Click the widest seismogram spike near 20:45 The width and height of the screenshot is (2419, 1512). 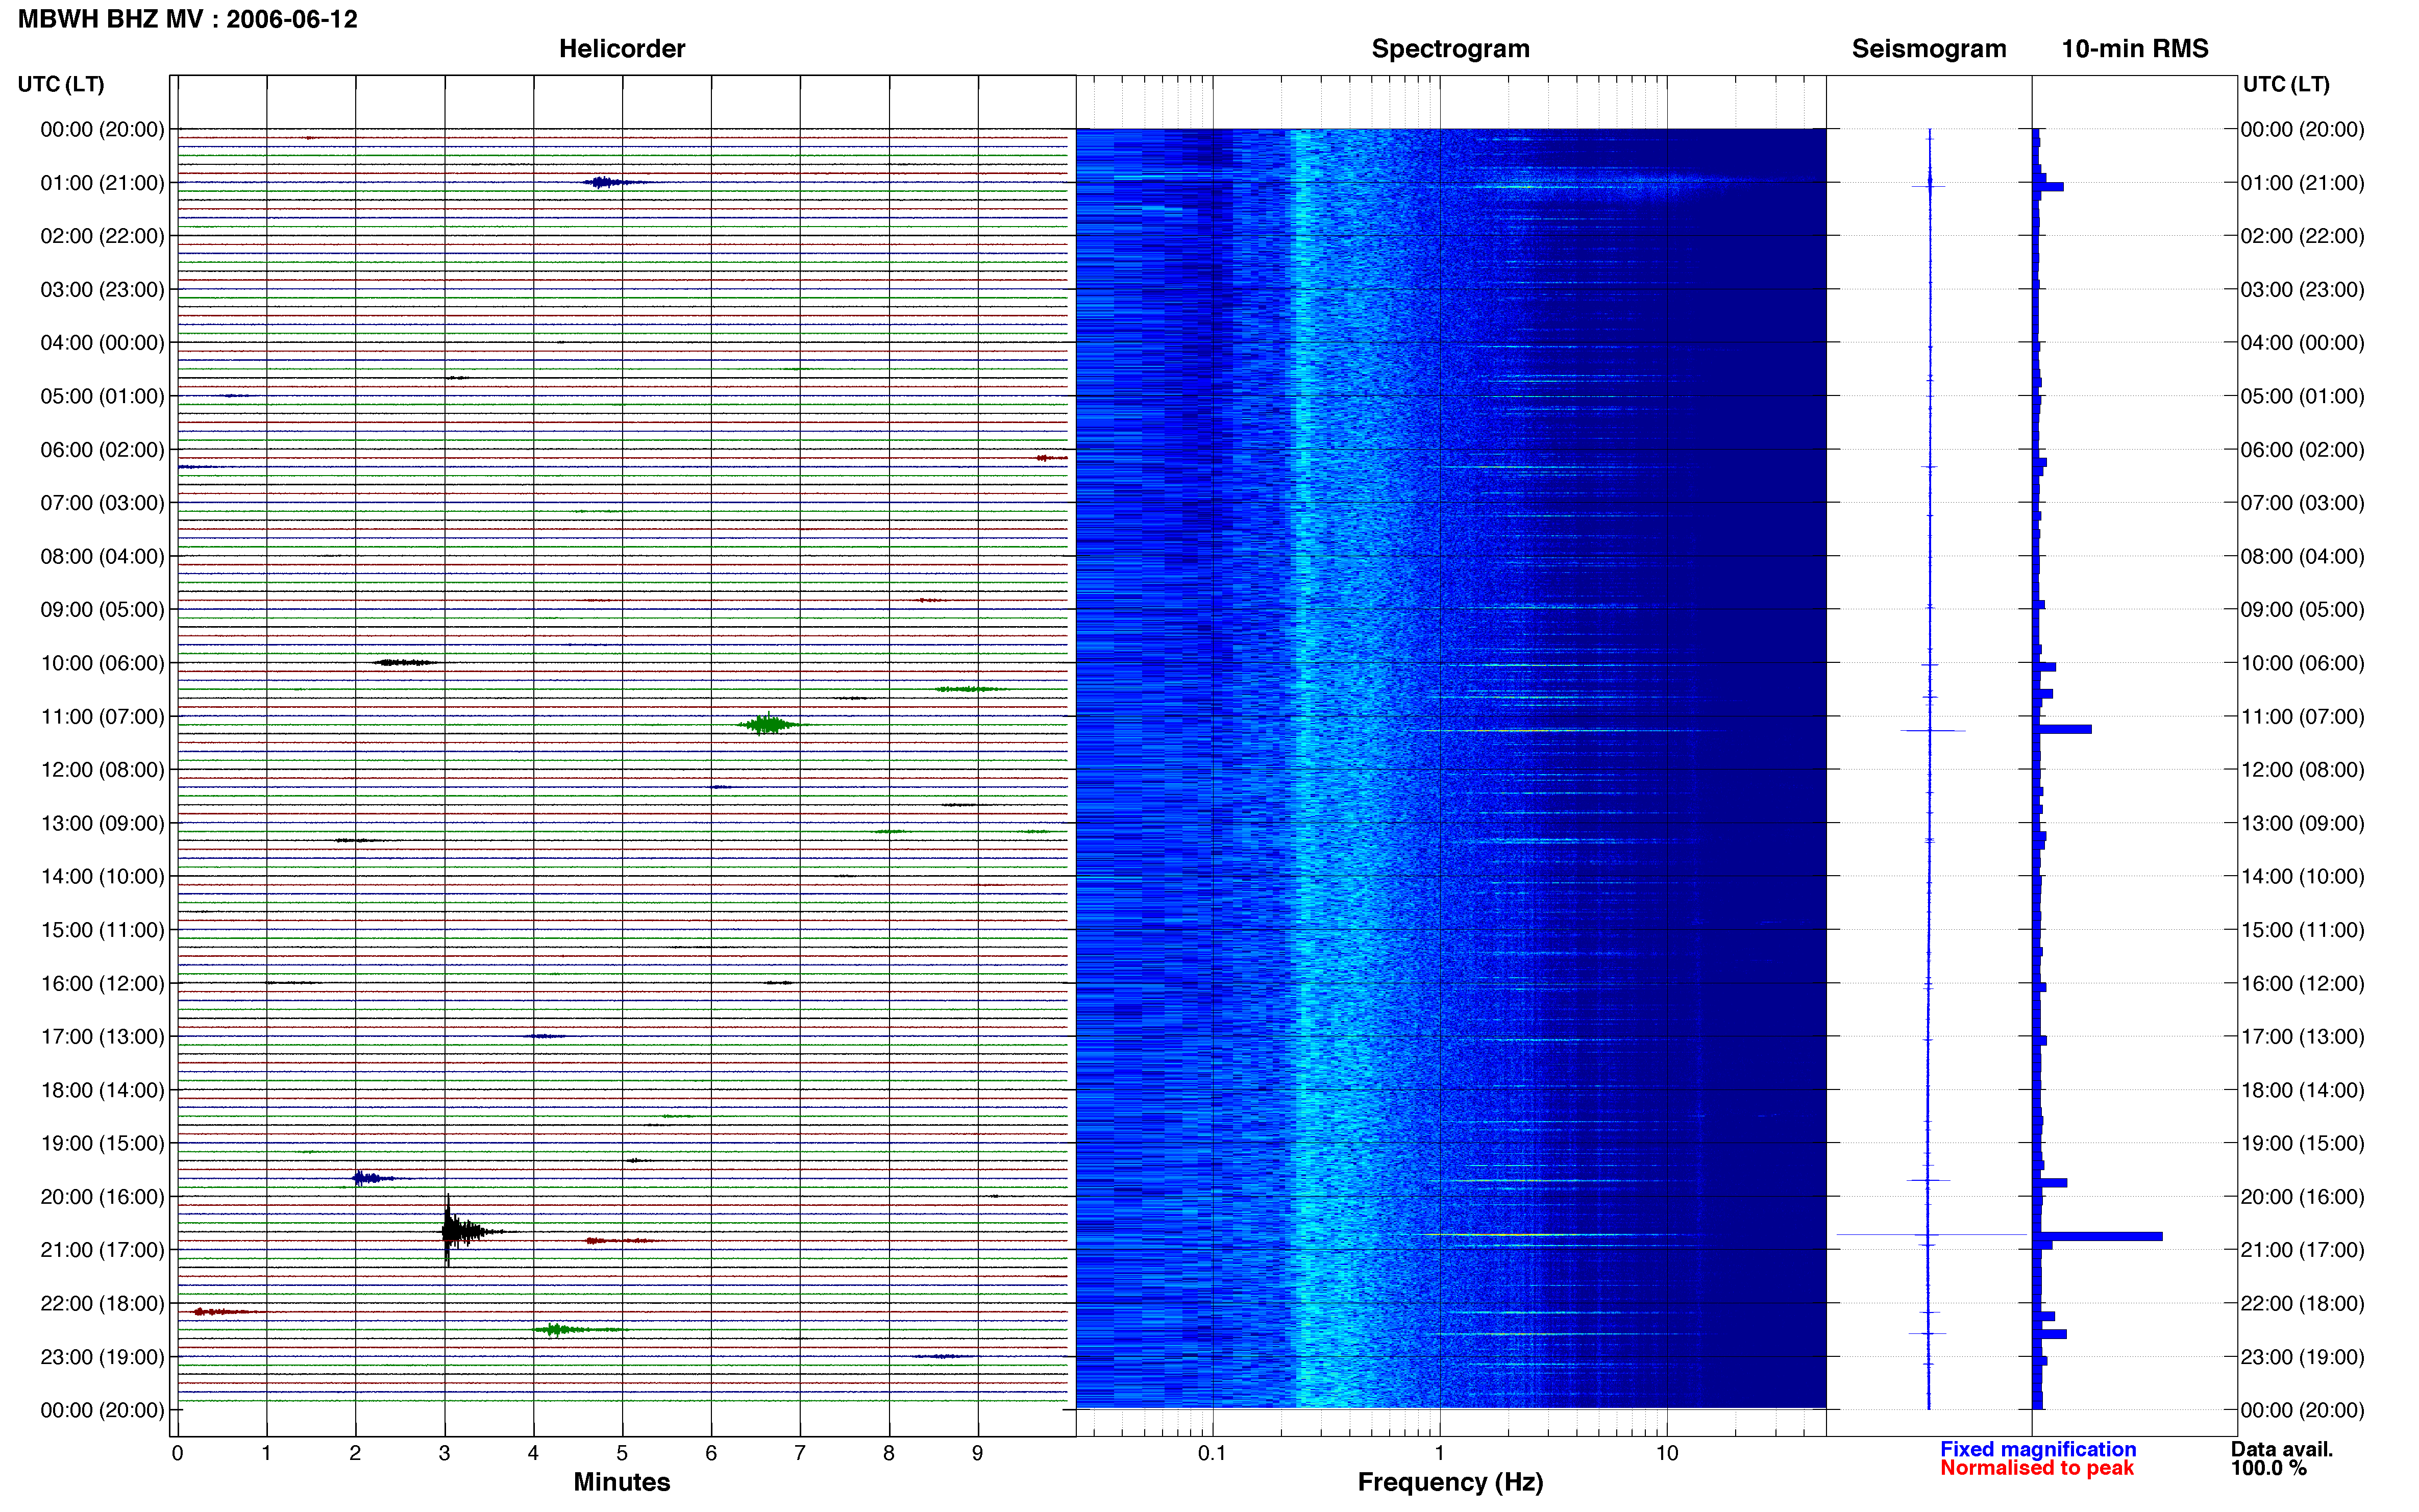[1931, 1235]
